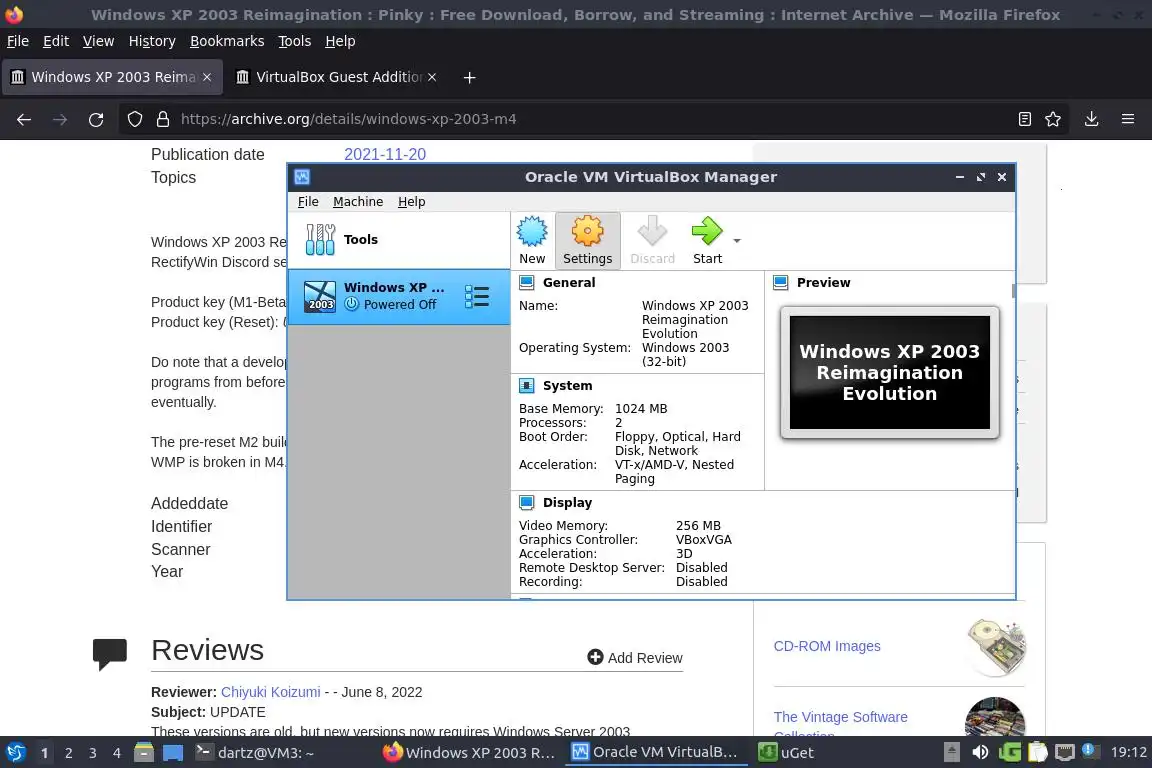The width and height of the screenshot is (1152, 768).
Task: Open a new Firefox tab
Action: [x=469, y=77]
